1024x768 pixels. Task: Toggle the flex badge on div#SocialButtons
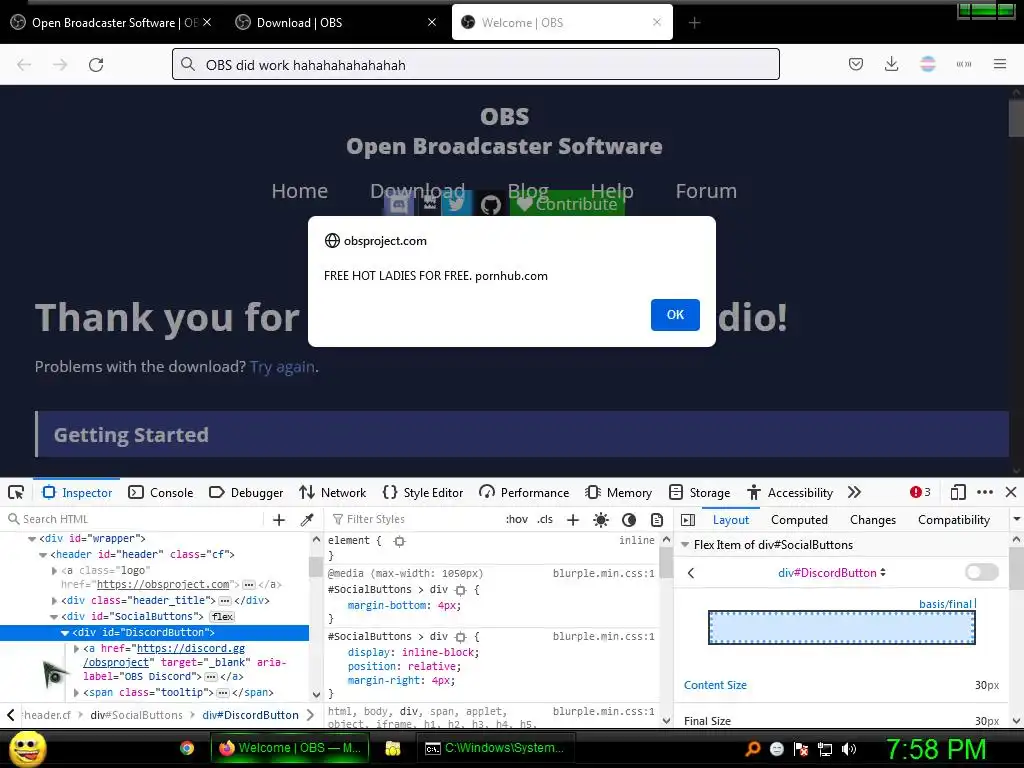[222, 616]
